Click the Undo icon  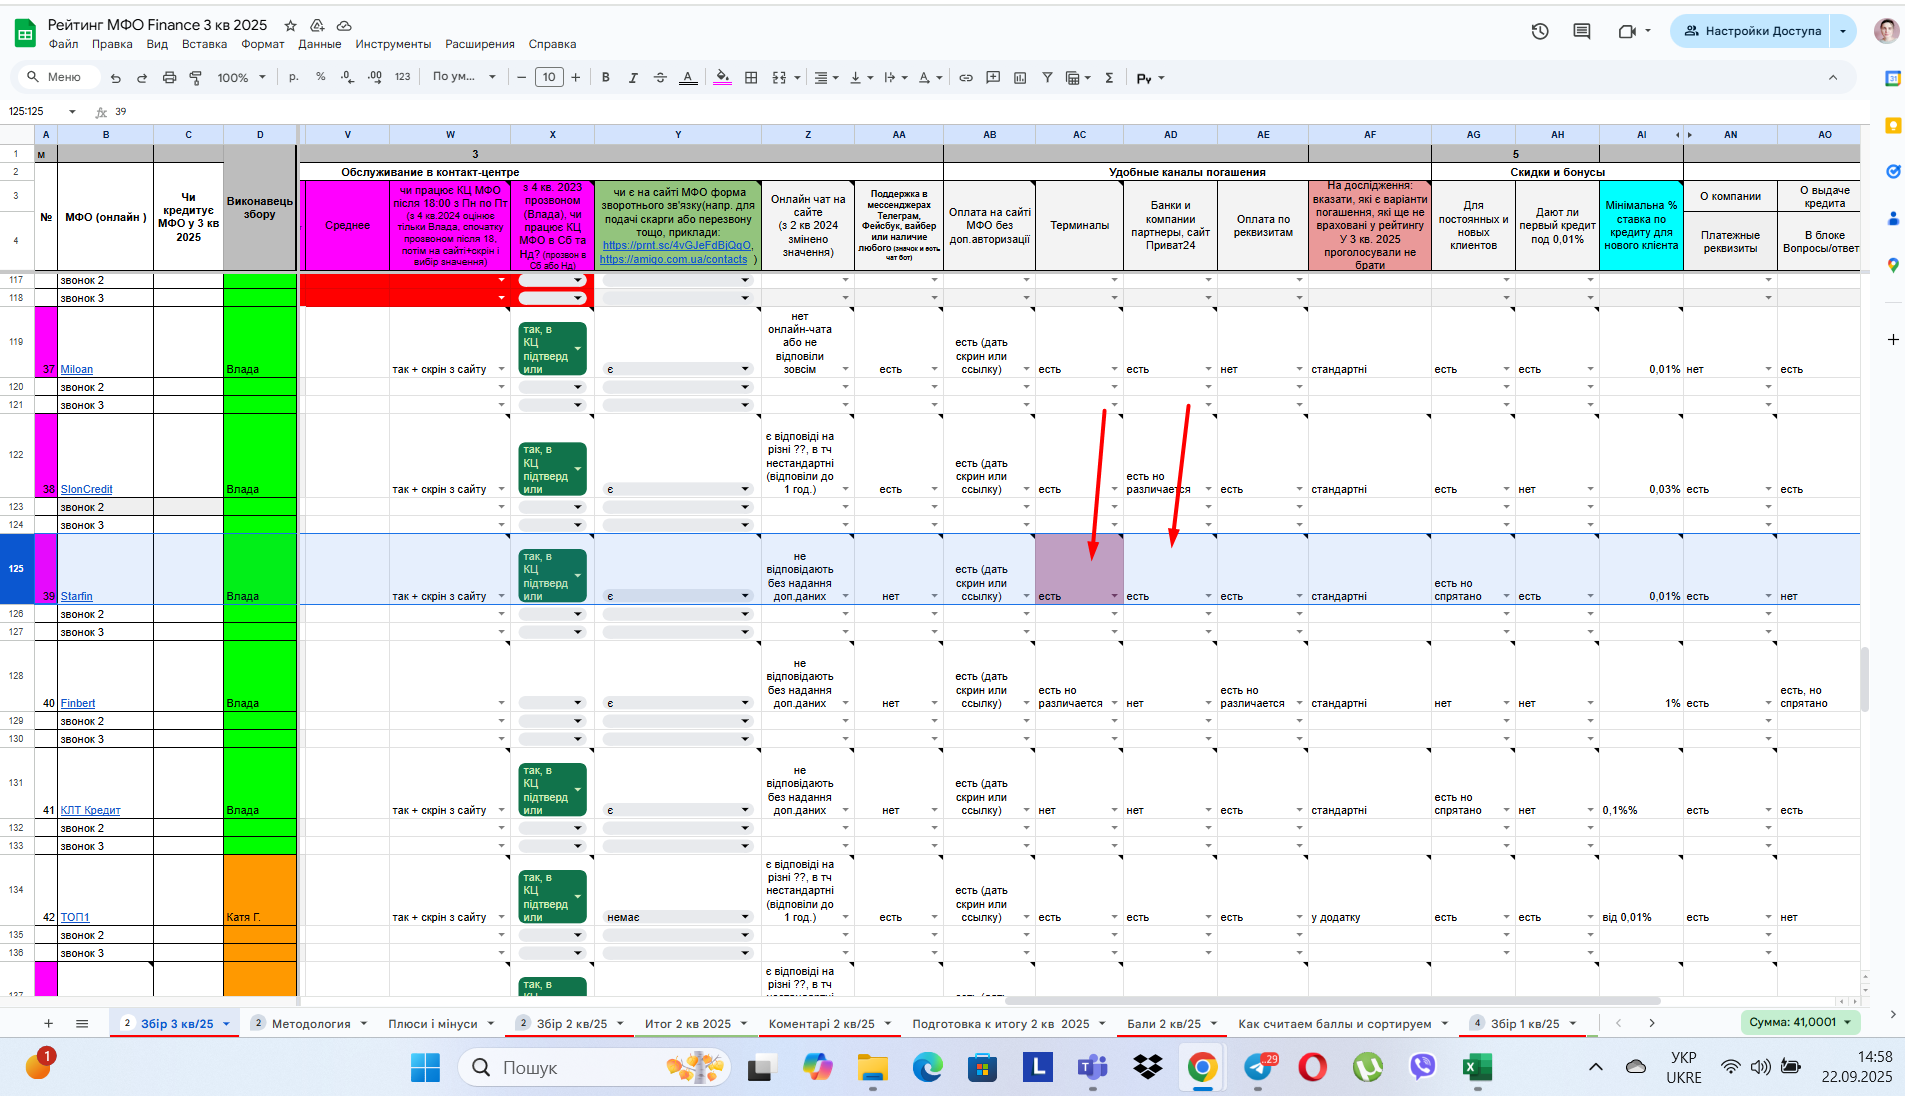pyautogui.click(x=116, y=77)
